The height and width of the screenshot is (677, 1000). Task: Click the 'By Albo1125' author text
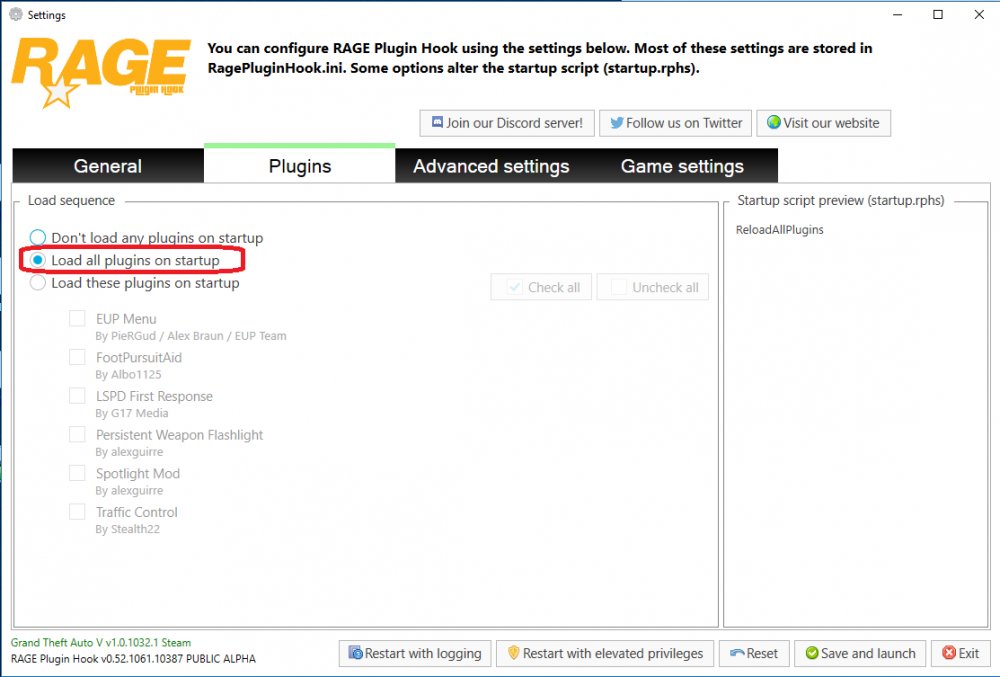tap(128, 374)
